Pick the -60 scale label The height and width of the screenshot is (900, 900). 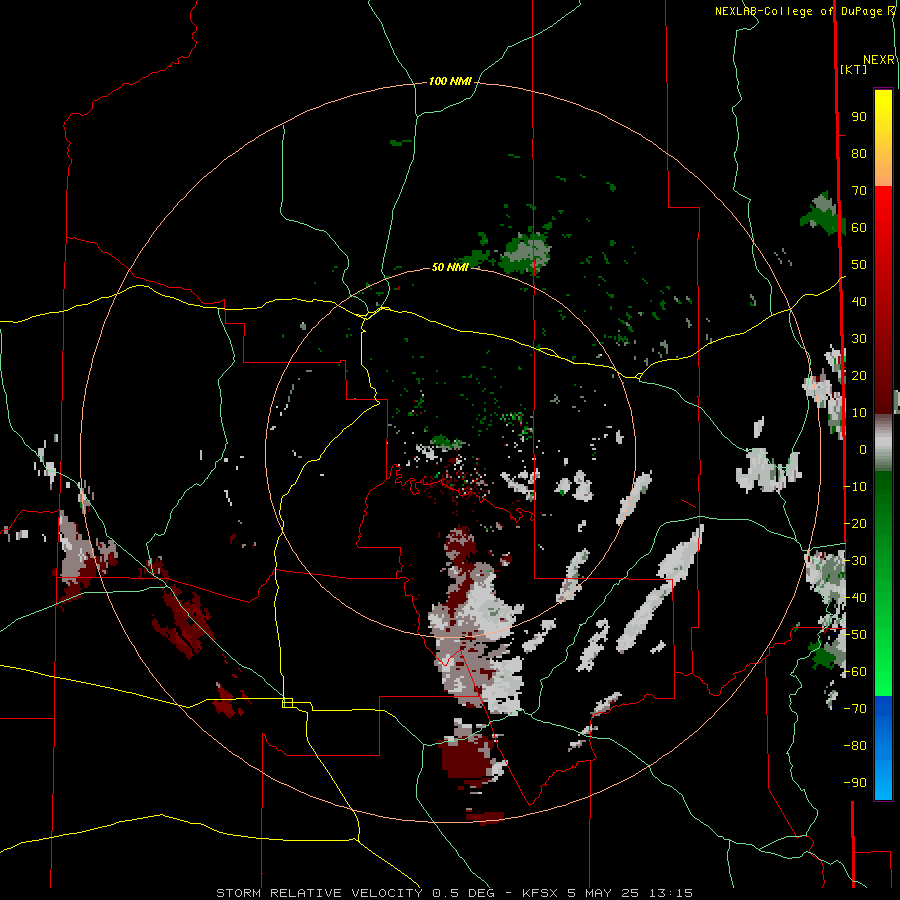(855, 672)
